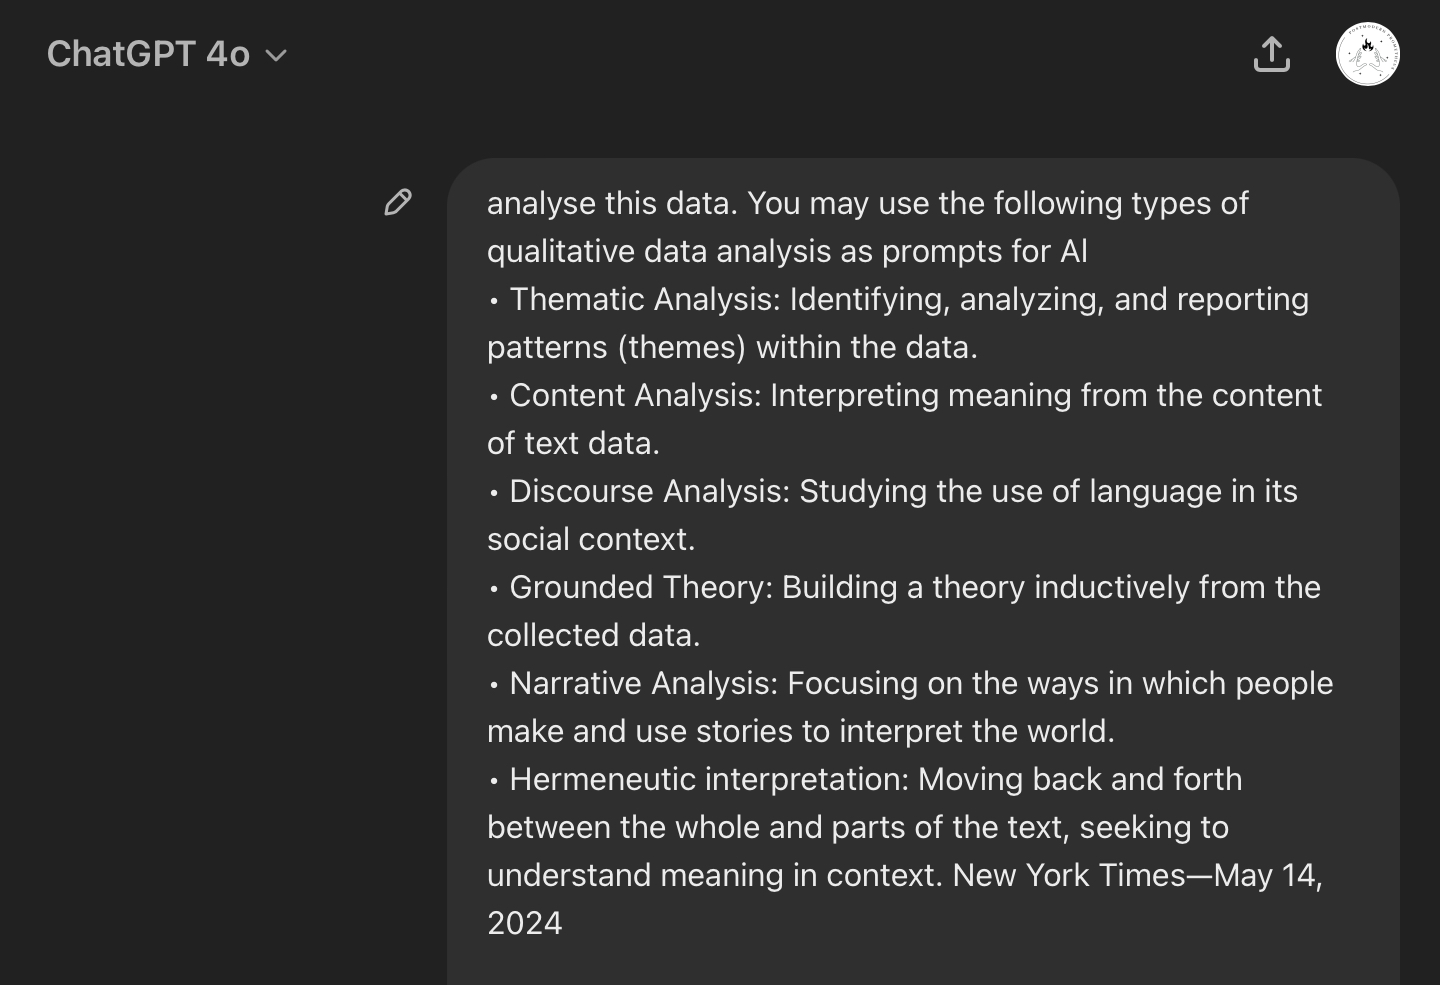Click 'make and use stories' line
Screen dimensions: 1440x985
click(800, 731)
